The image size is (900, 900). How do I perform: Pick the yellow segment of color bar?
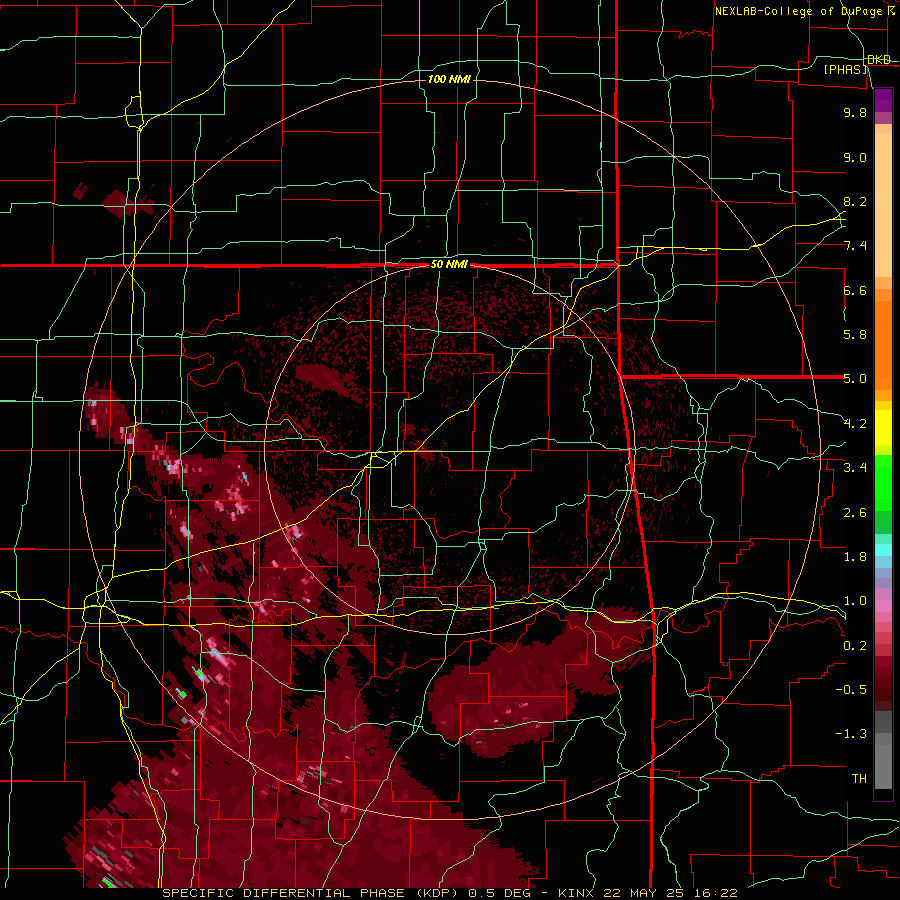pyautogui.click(x=883, y=428)
